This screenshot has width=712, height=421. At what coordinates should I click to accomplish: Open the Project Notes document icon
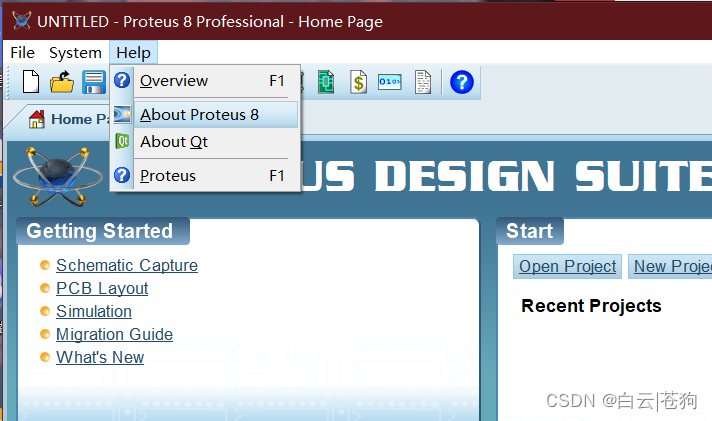[x=423, y=82]
